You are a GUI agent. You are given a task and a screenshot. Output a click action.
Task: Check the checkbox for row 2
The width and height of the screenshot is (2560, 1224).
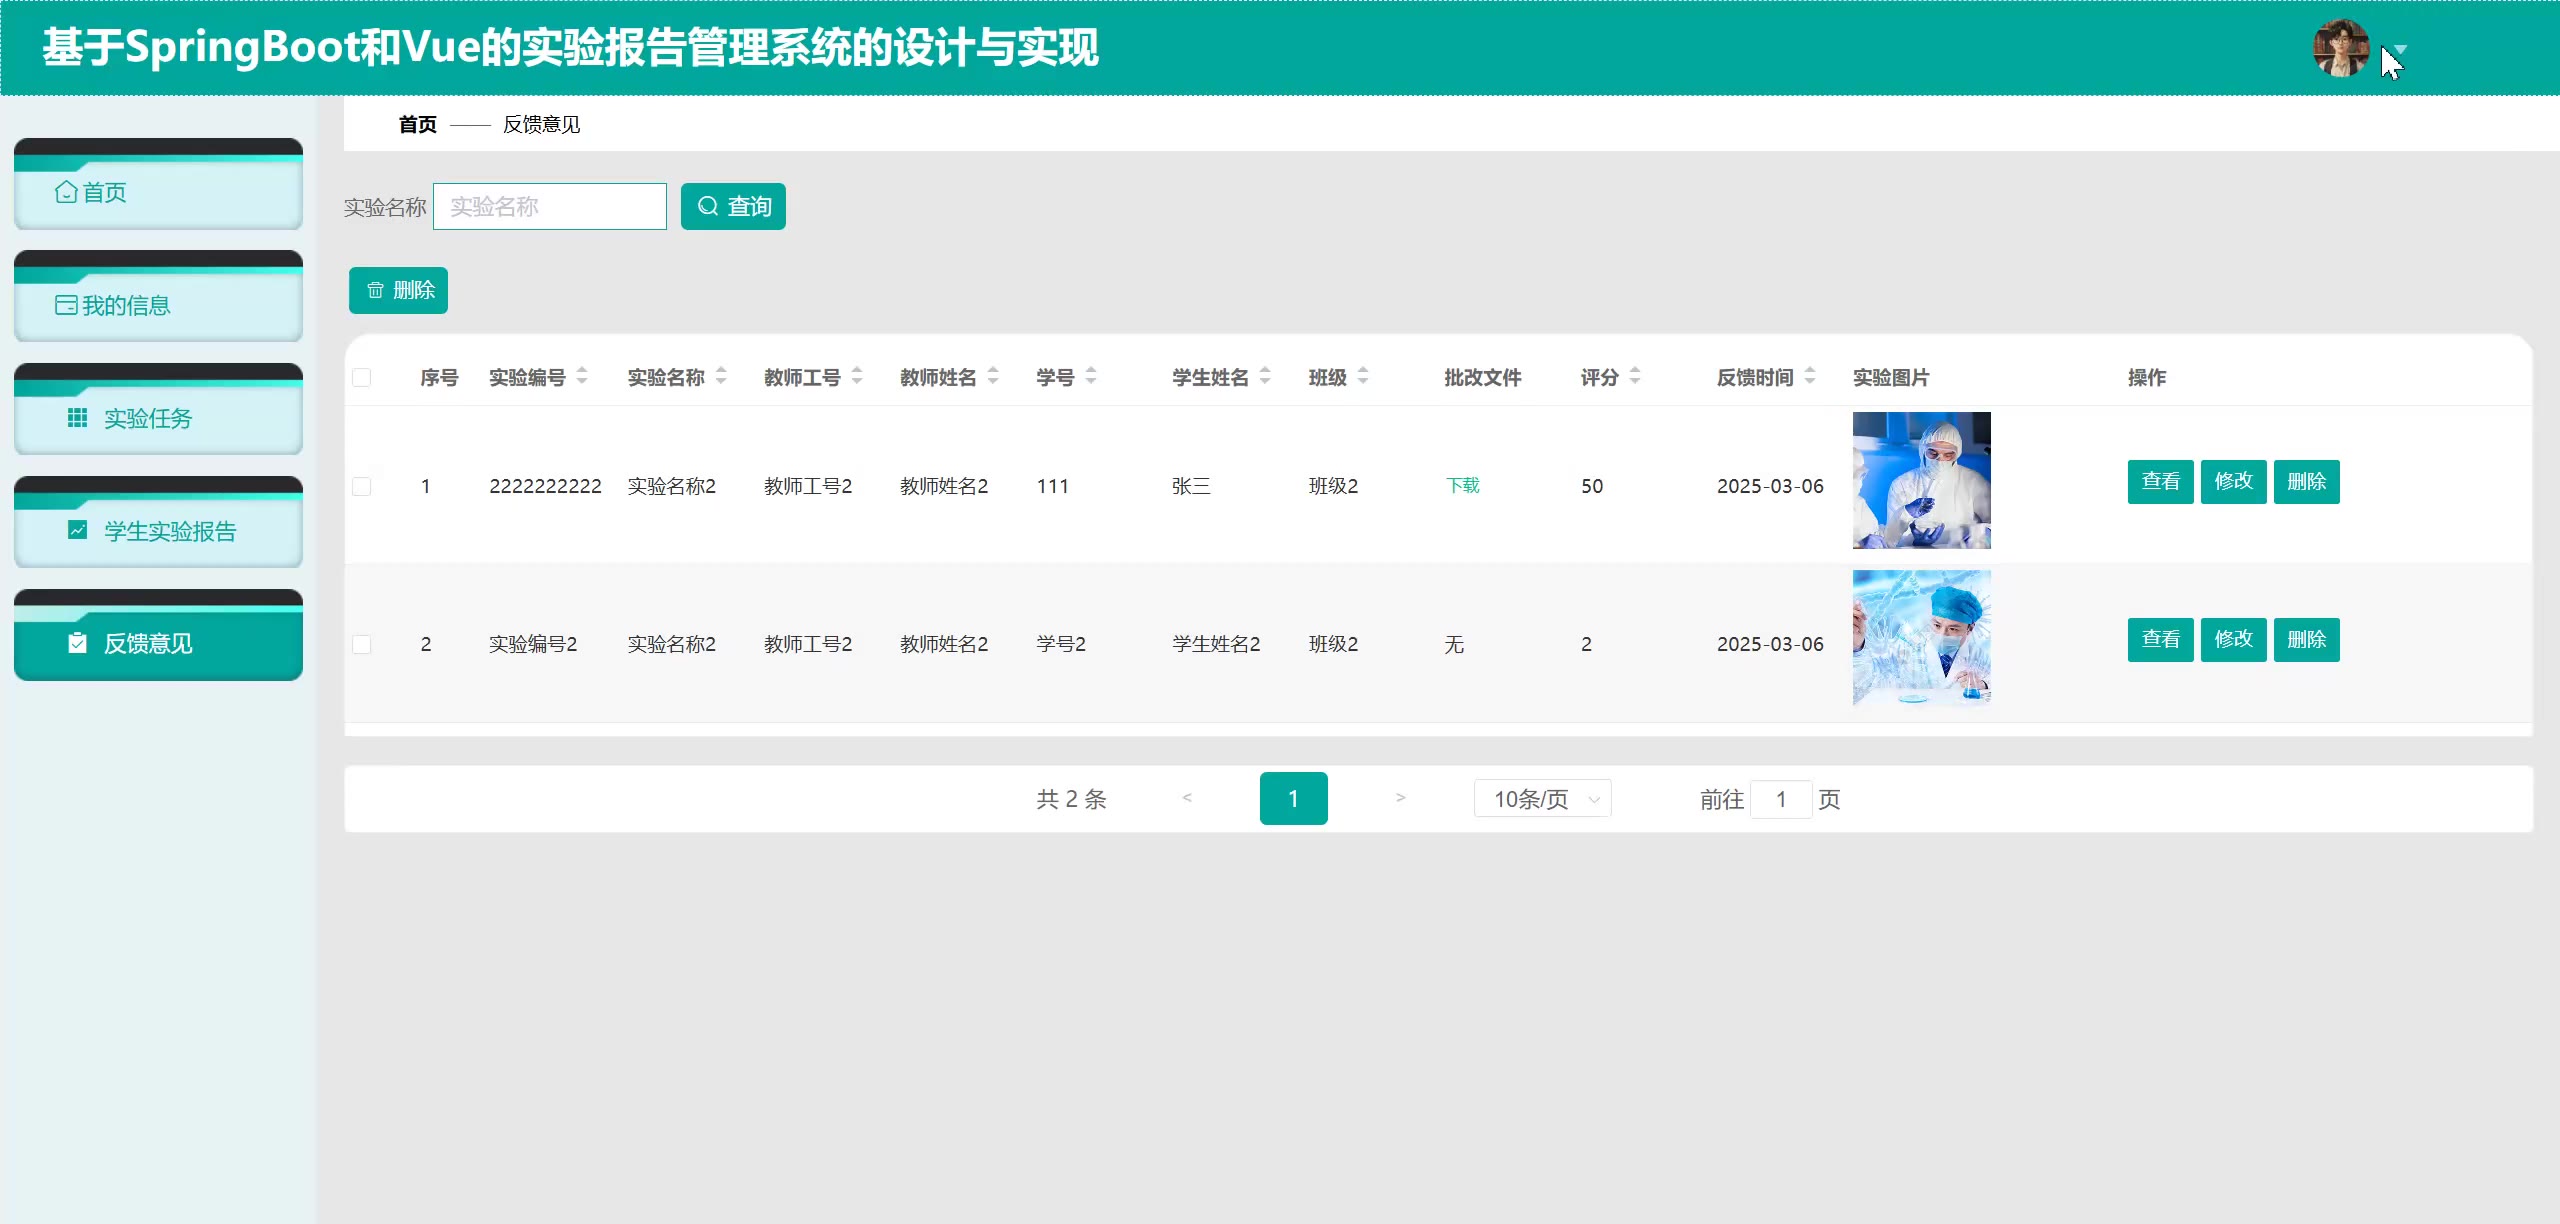pyautogui.click(x=362, y=645)
